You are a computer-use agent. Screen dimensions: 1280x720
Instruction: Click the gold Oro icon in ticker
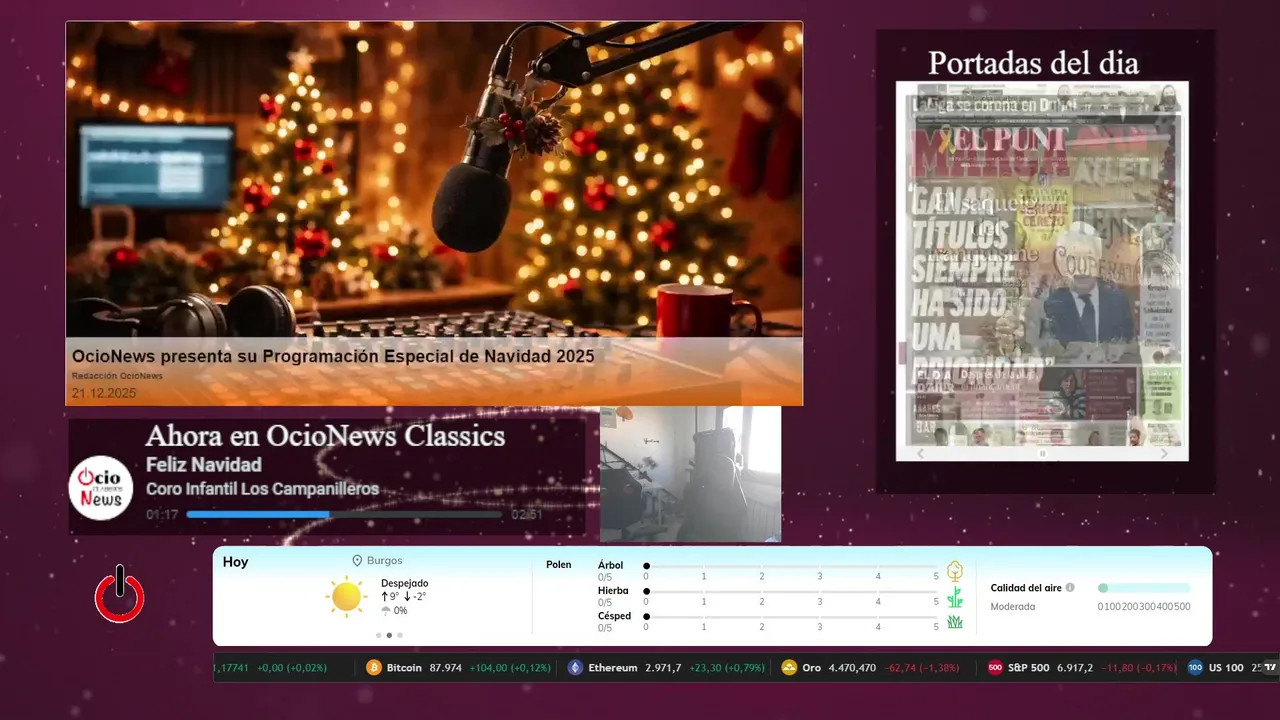click(789, 668)
